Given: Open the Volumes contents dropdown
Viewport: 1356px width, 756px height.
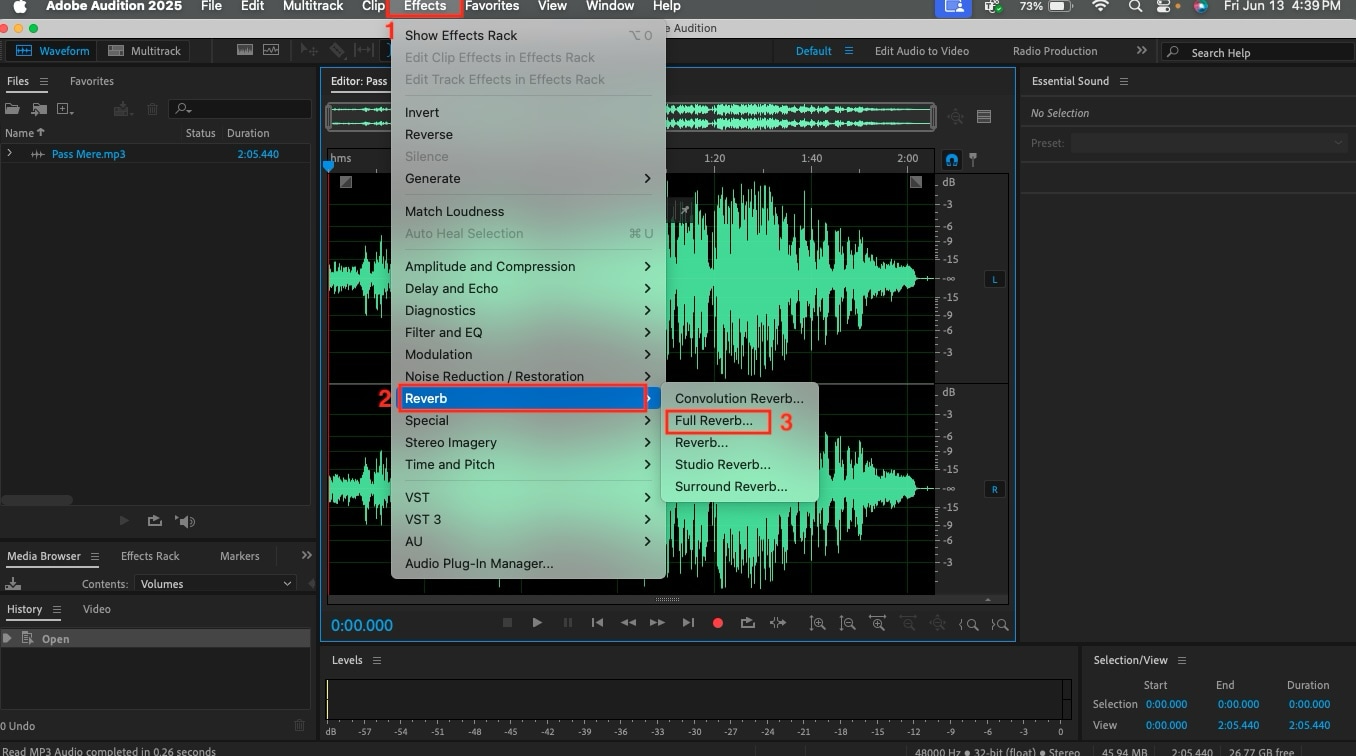Looking at the screenshot, I should [215, 584].
